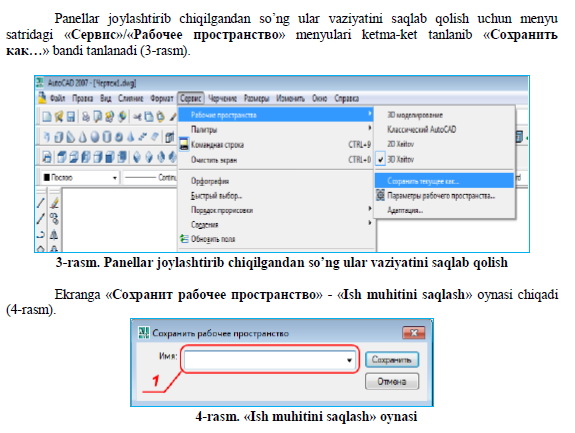Viewport: 575px width, 433px height.
Task: Click the Отмена button
Action: pos(392,382)
